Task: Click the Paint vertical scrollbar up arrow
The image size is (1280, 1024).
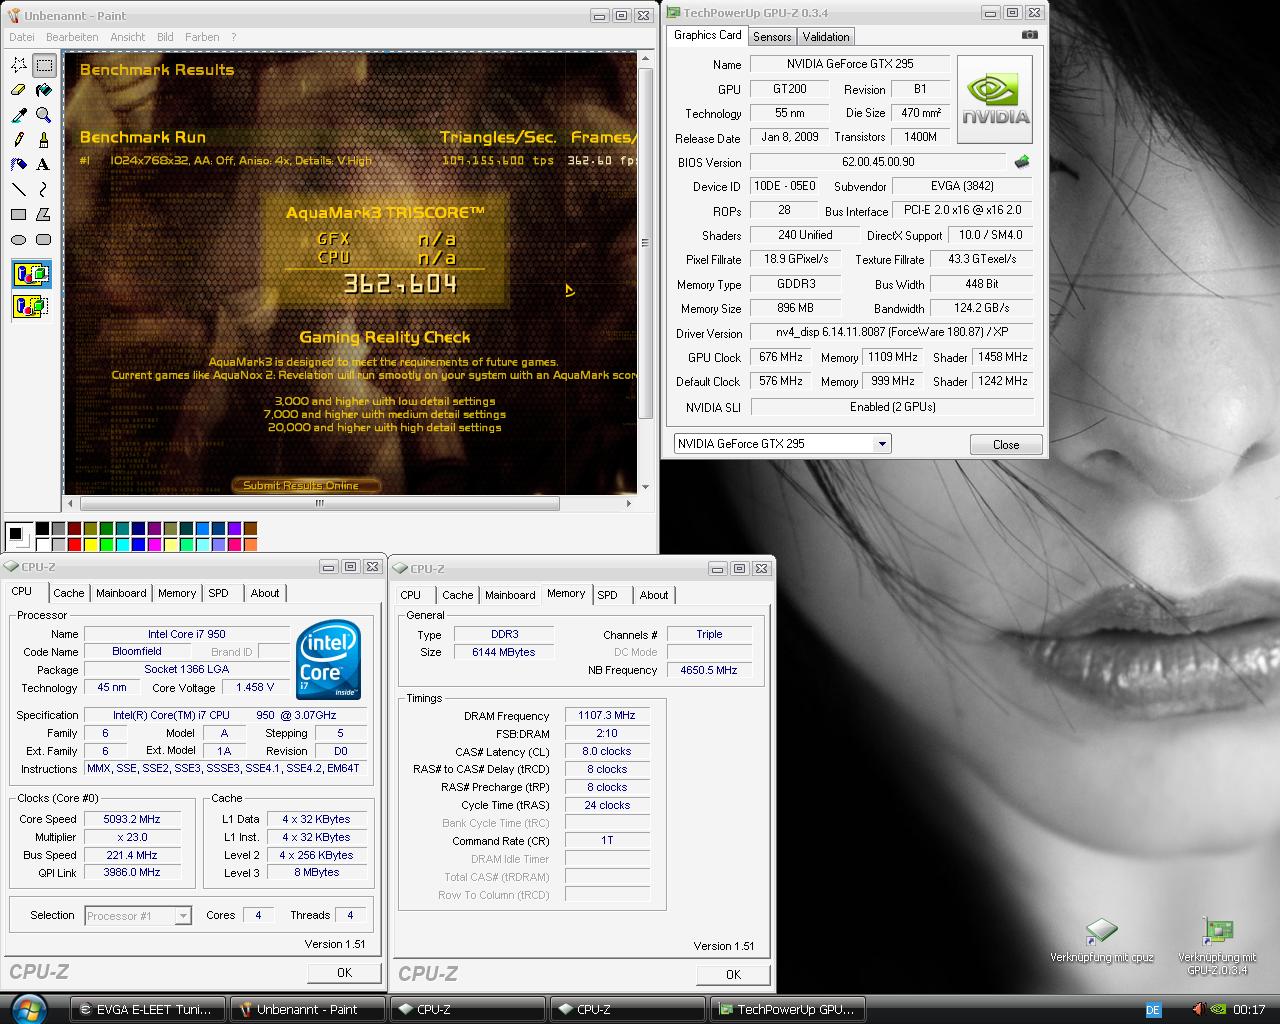Action: [x=646, y=61]
